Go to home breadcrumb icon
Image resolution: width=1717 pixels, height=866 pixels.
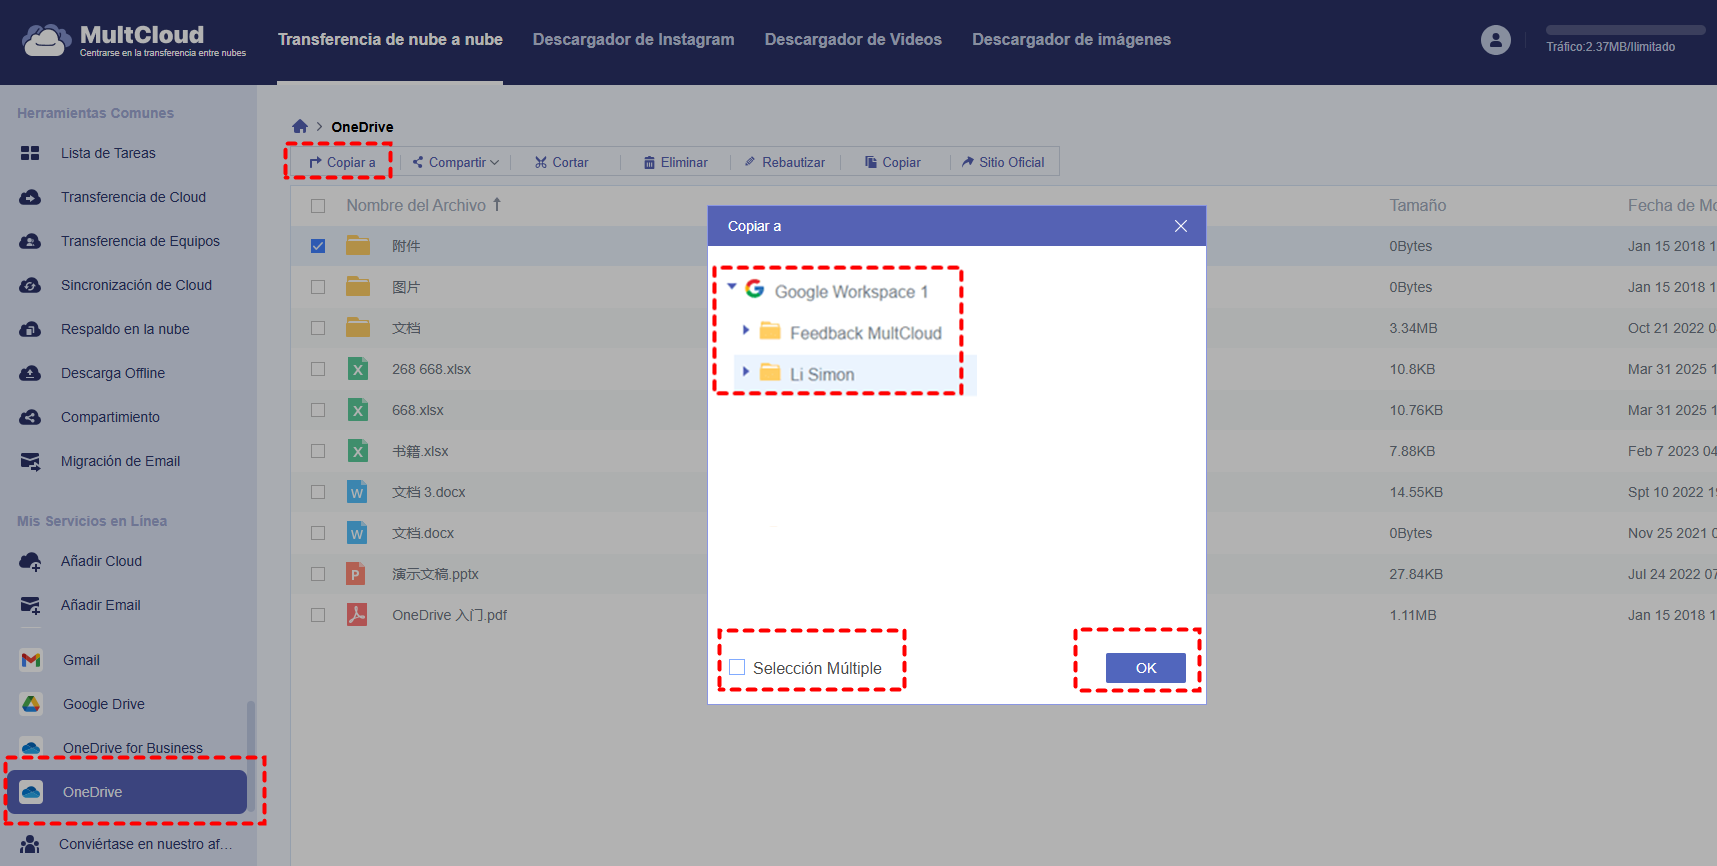pyautogui.click(x=300, y=126)
